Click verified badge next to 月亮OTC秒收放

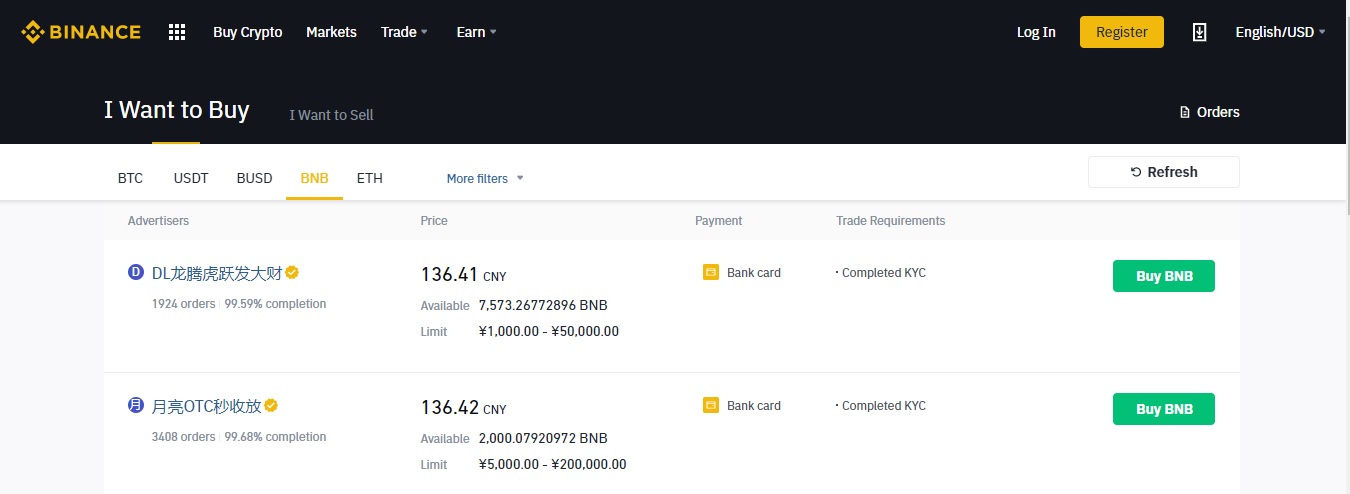[271, 406]
